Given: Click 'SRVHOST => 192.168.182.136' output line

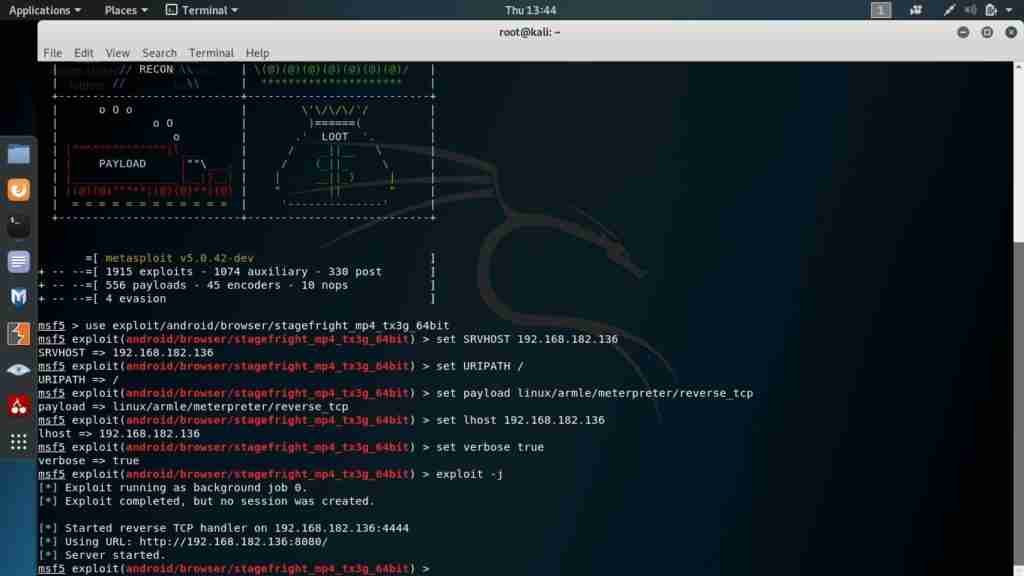Looking at the screenshot, I should tap(125, 352).
